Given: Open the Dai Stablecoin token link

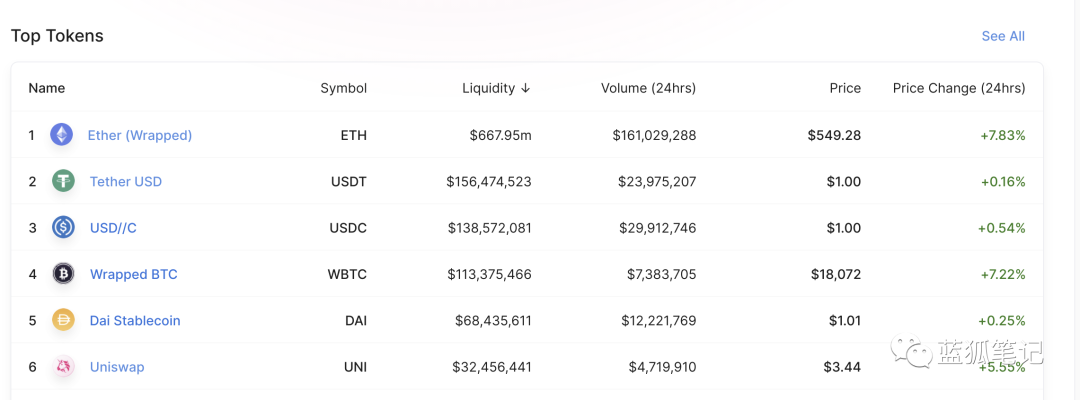Looking at the screenshot, I should coord(135,321).
